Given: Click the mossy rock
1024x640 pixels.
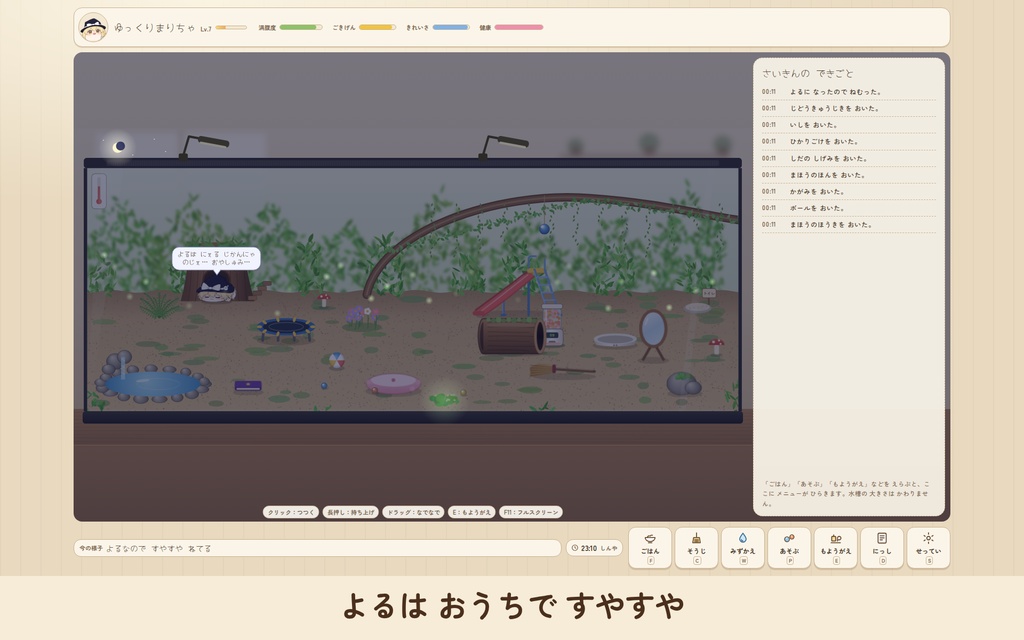Looking at the screenshot, I should click(683, 383).
